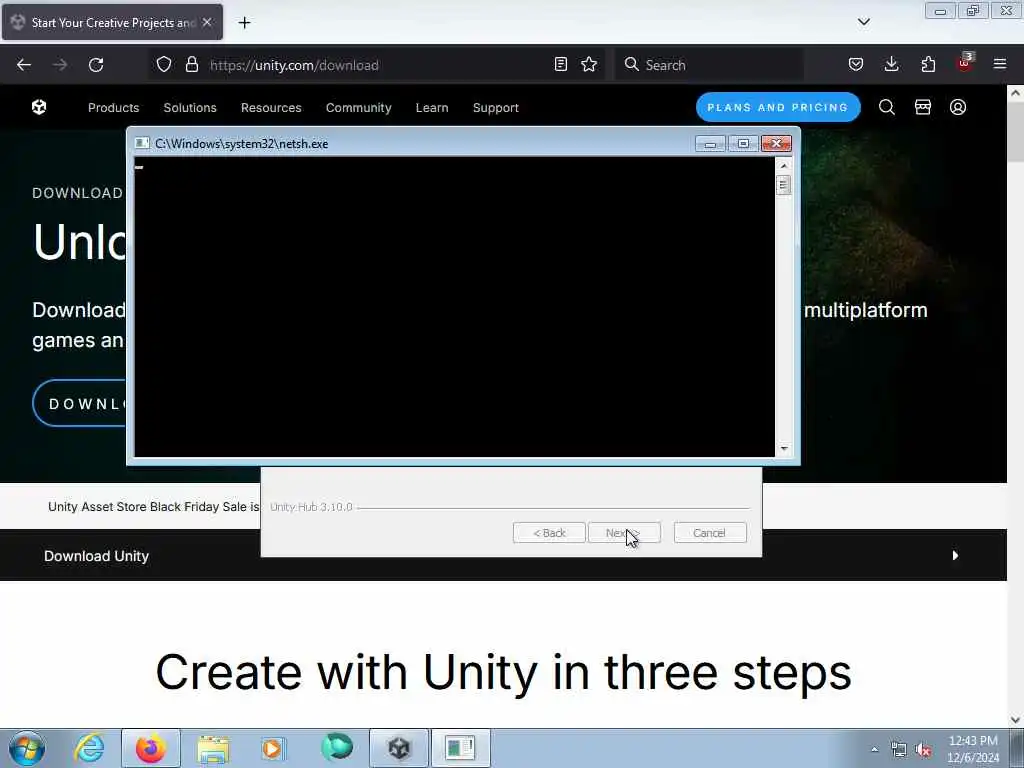
Task: Reload the Unity download page
Action: point(96,65)
